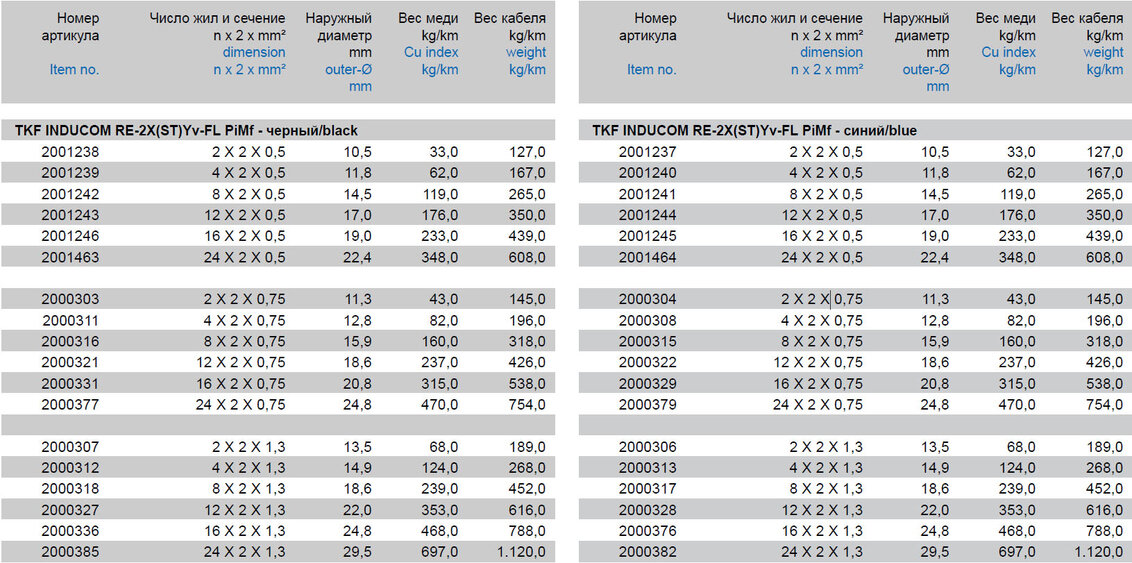The width and height of the screenshot is (1132, 563).
Task: Click outer diameter 22,0 for item 2000328
Action: pos(935,510)
